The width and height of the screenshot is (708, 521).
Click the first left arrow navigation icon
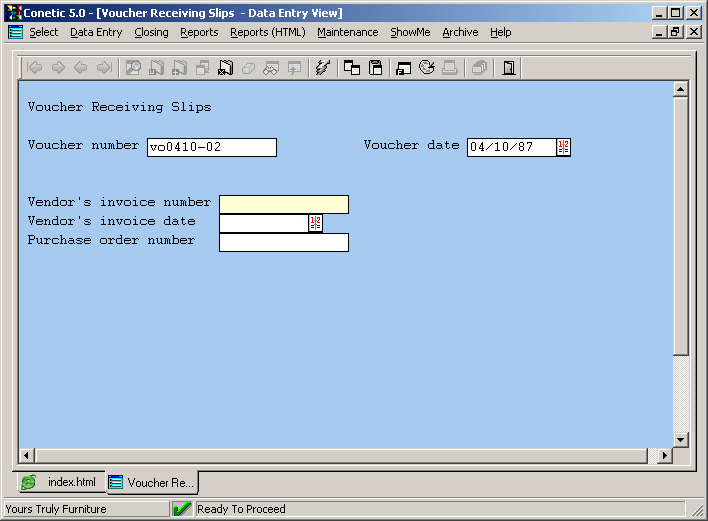pos(35,68)
